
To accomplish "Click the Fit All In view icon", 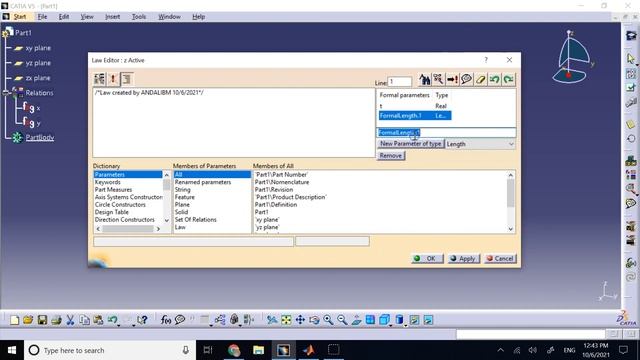I will [286, 320].
